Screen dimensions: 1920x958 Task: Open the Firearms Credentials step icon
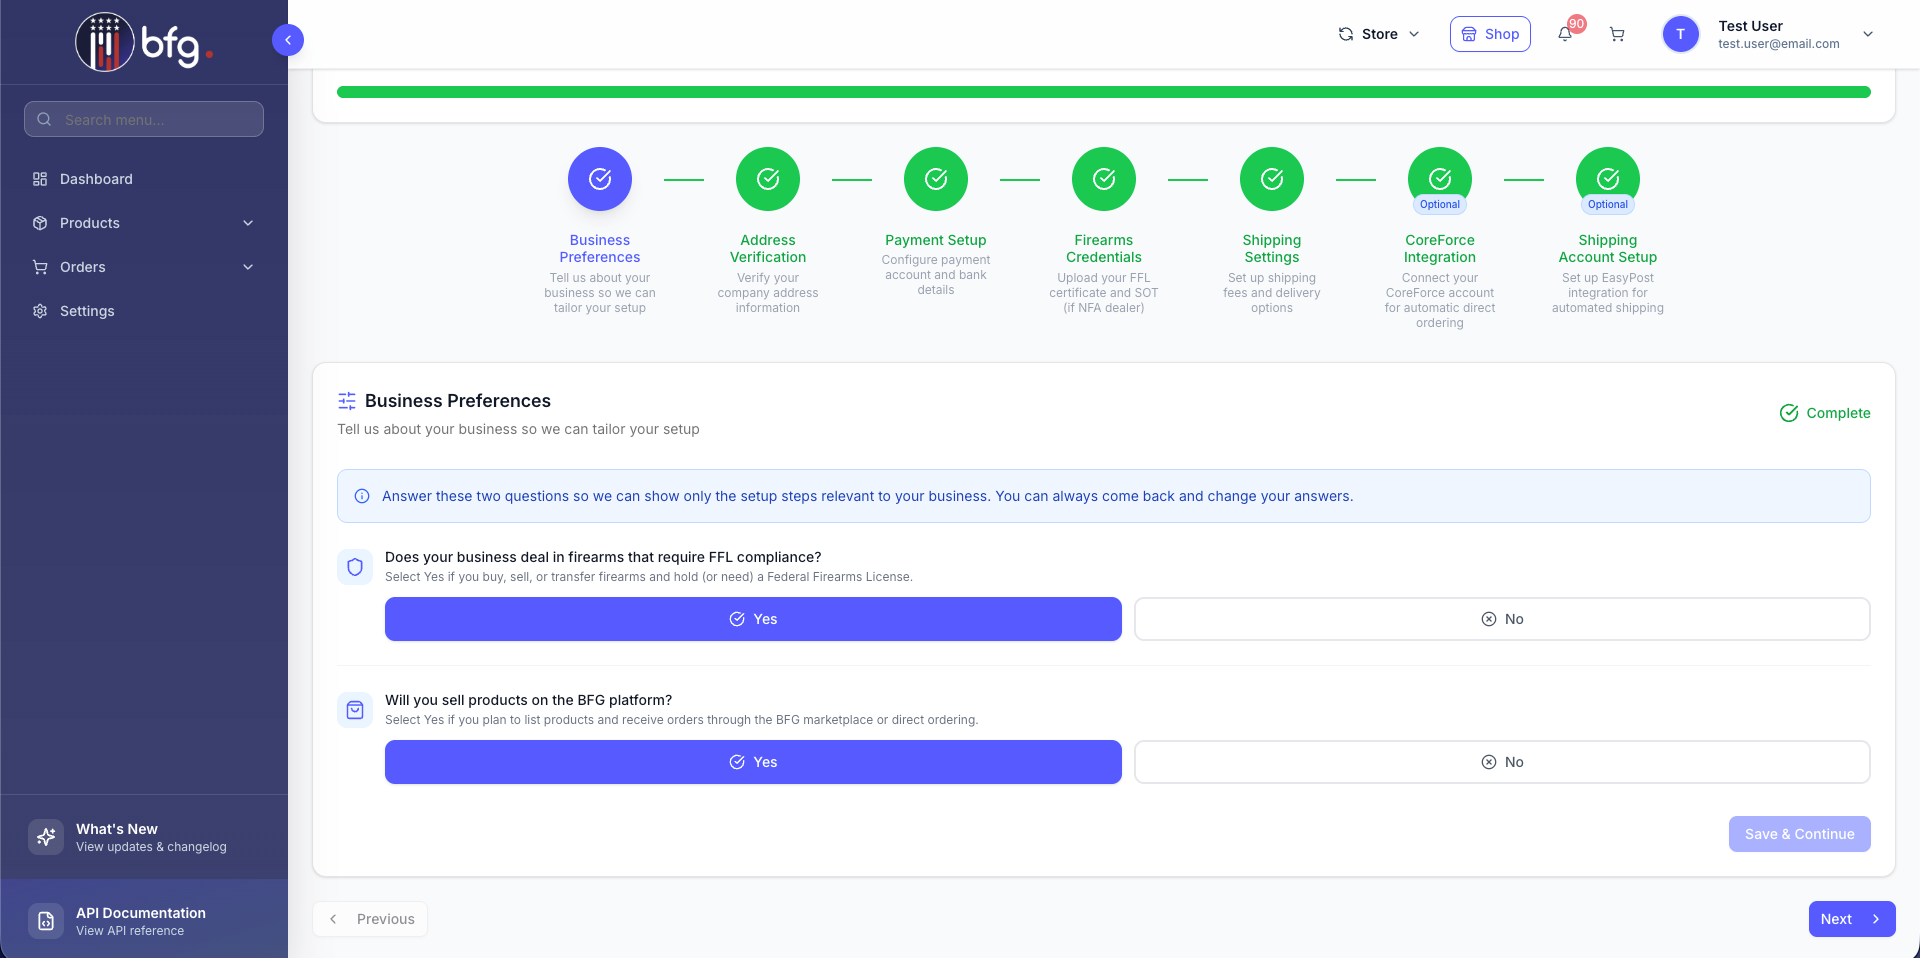tap(1104, 179)
